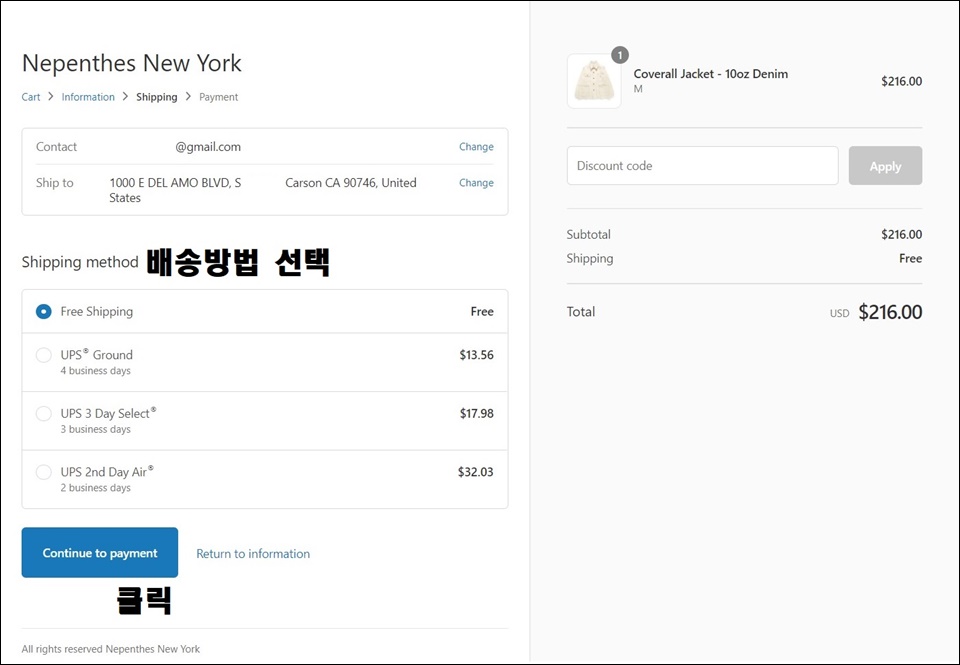Screen dimensions: 960x665
Task: Click the Nepenthes New York store title
Action: 132,63
